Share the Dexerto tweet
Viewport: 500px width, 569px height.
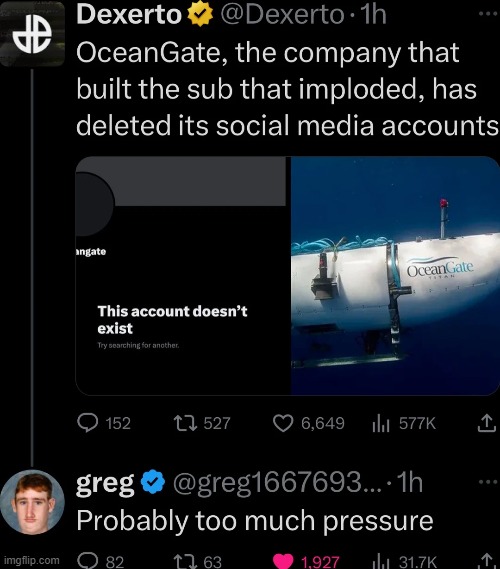pos(487,423)
